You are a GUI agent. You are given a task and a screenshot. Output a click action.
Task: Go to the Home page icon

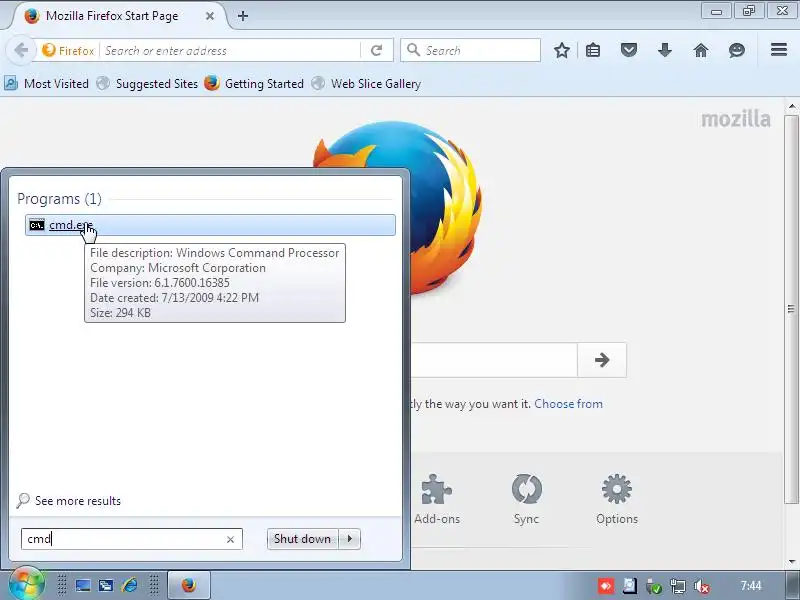click(701, 50)
